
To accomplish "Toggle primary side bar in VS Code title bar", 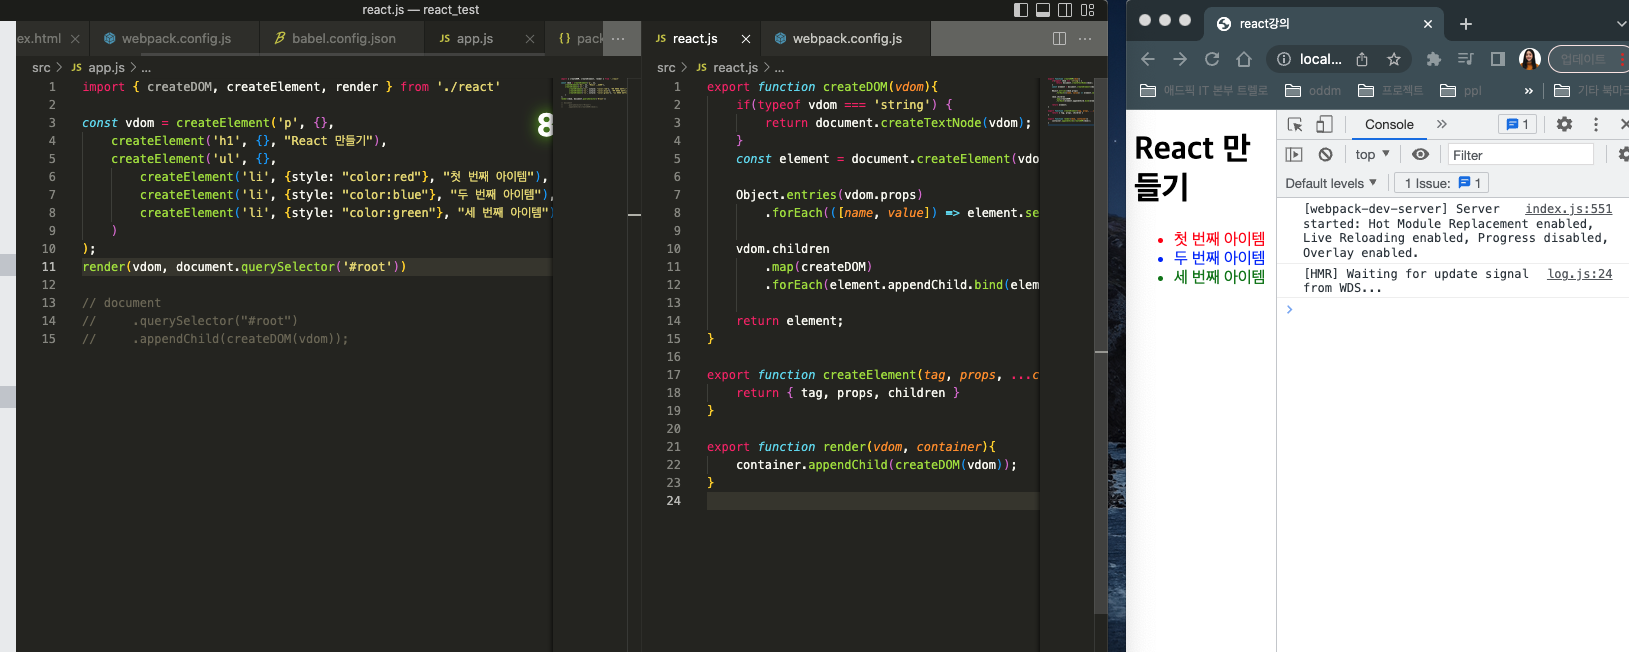I will [x=1021, y=10].
